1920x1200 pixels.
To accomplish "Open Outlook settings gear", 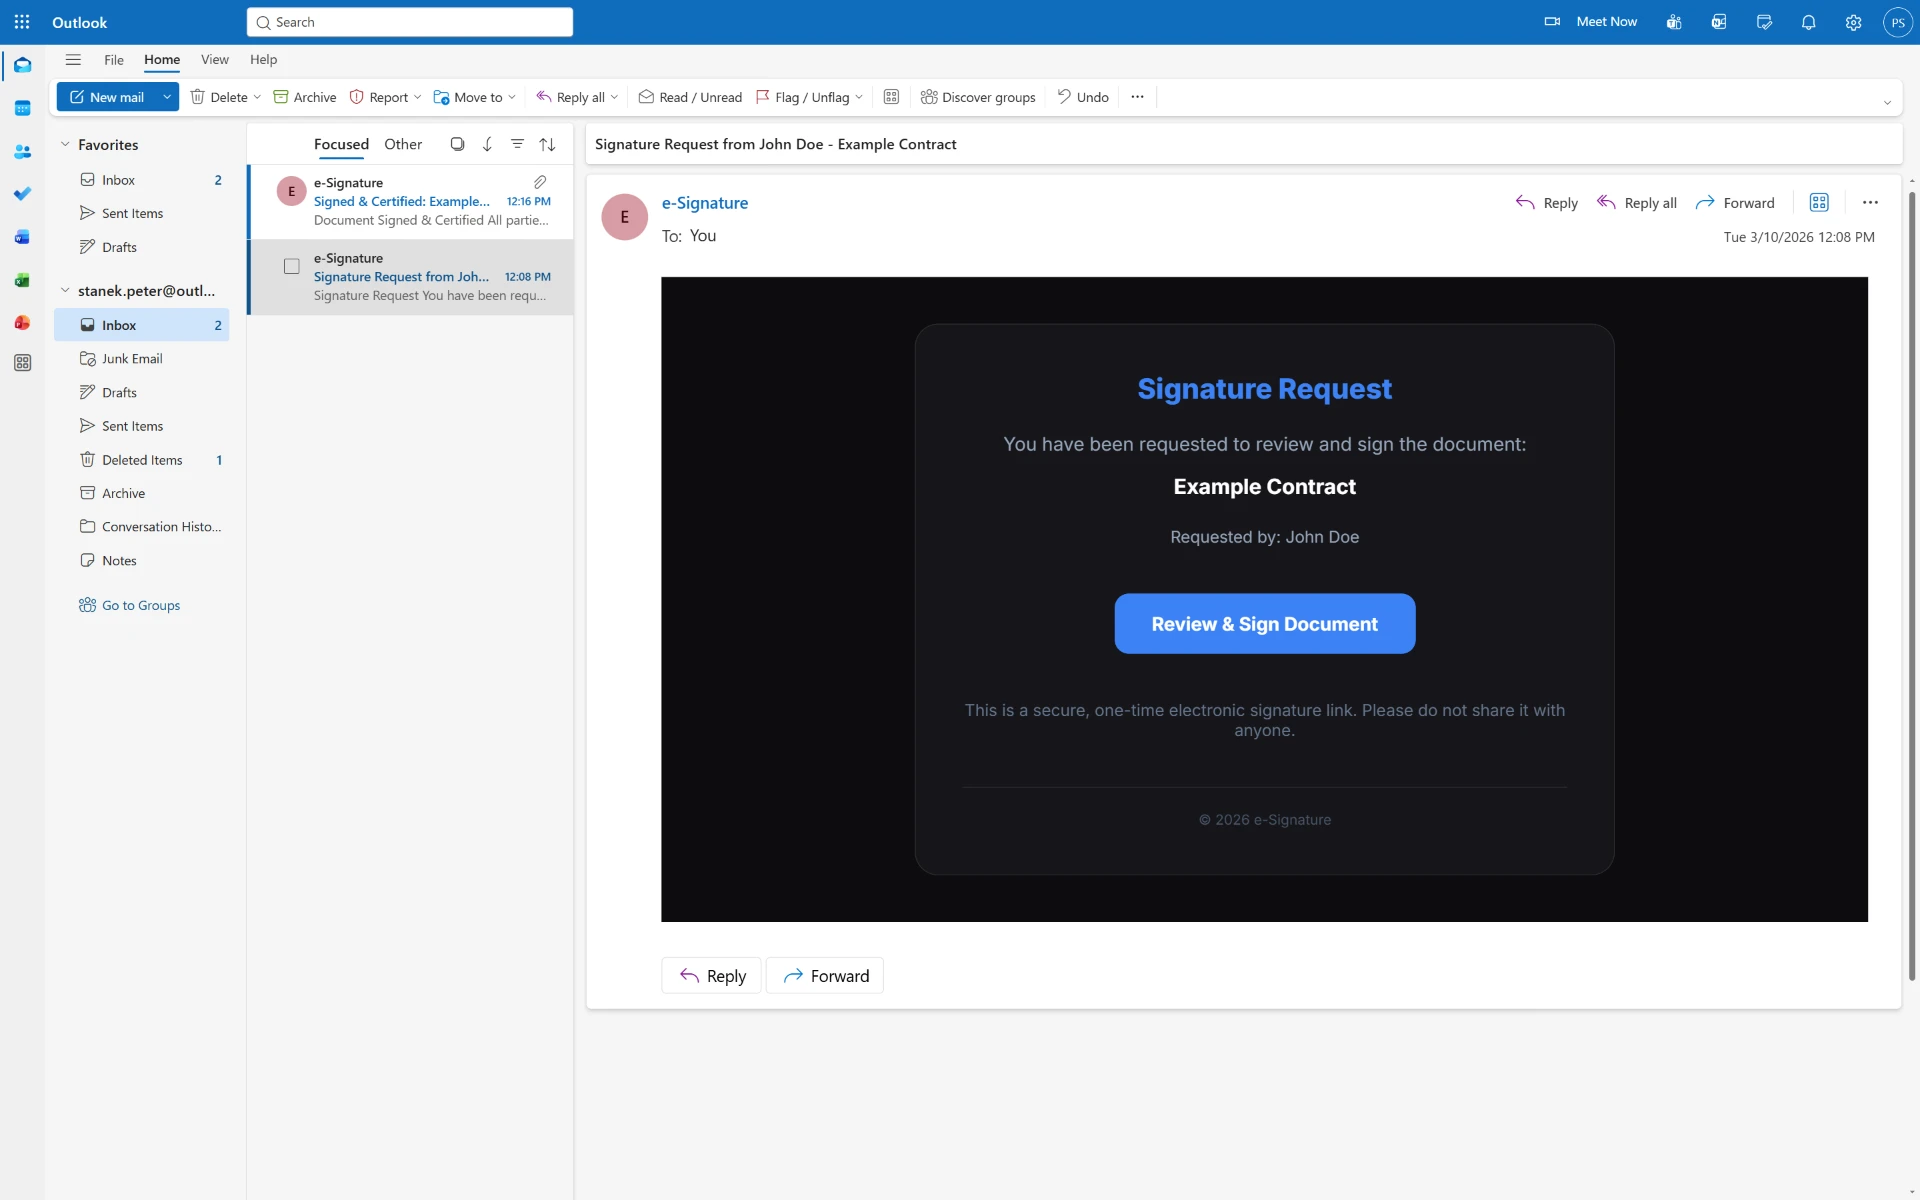I will (1853, 22).
